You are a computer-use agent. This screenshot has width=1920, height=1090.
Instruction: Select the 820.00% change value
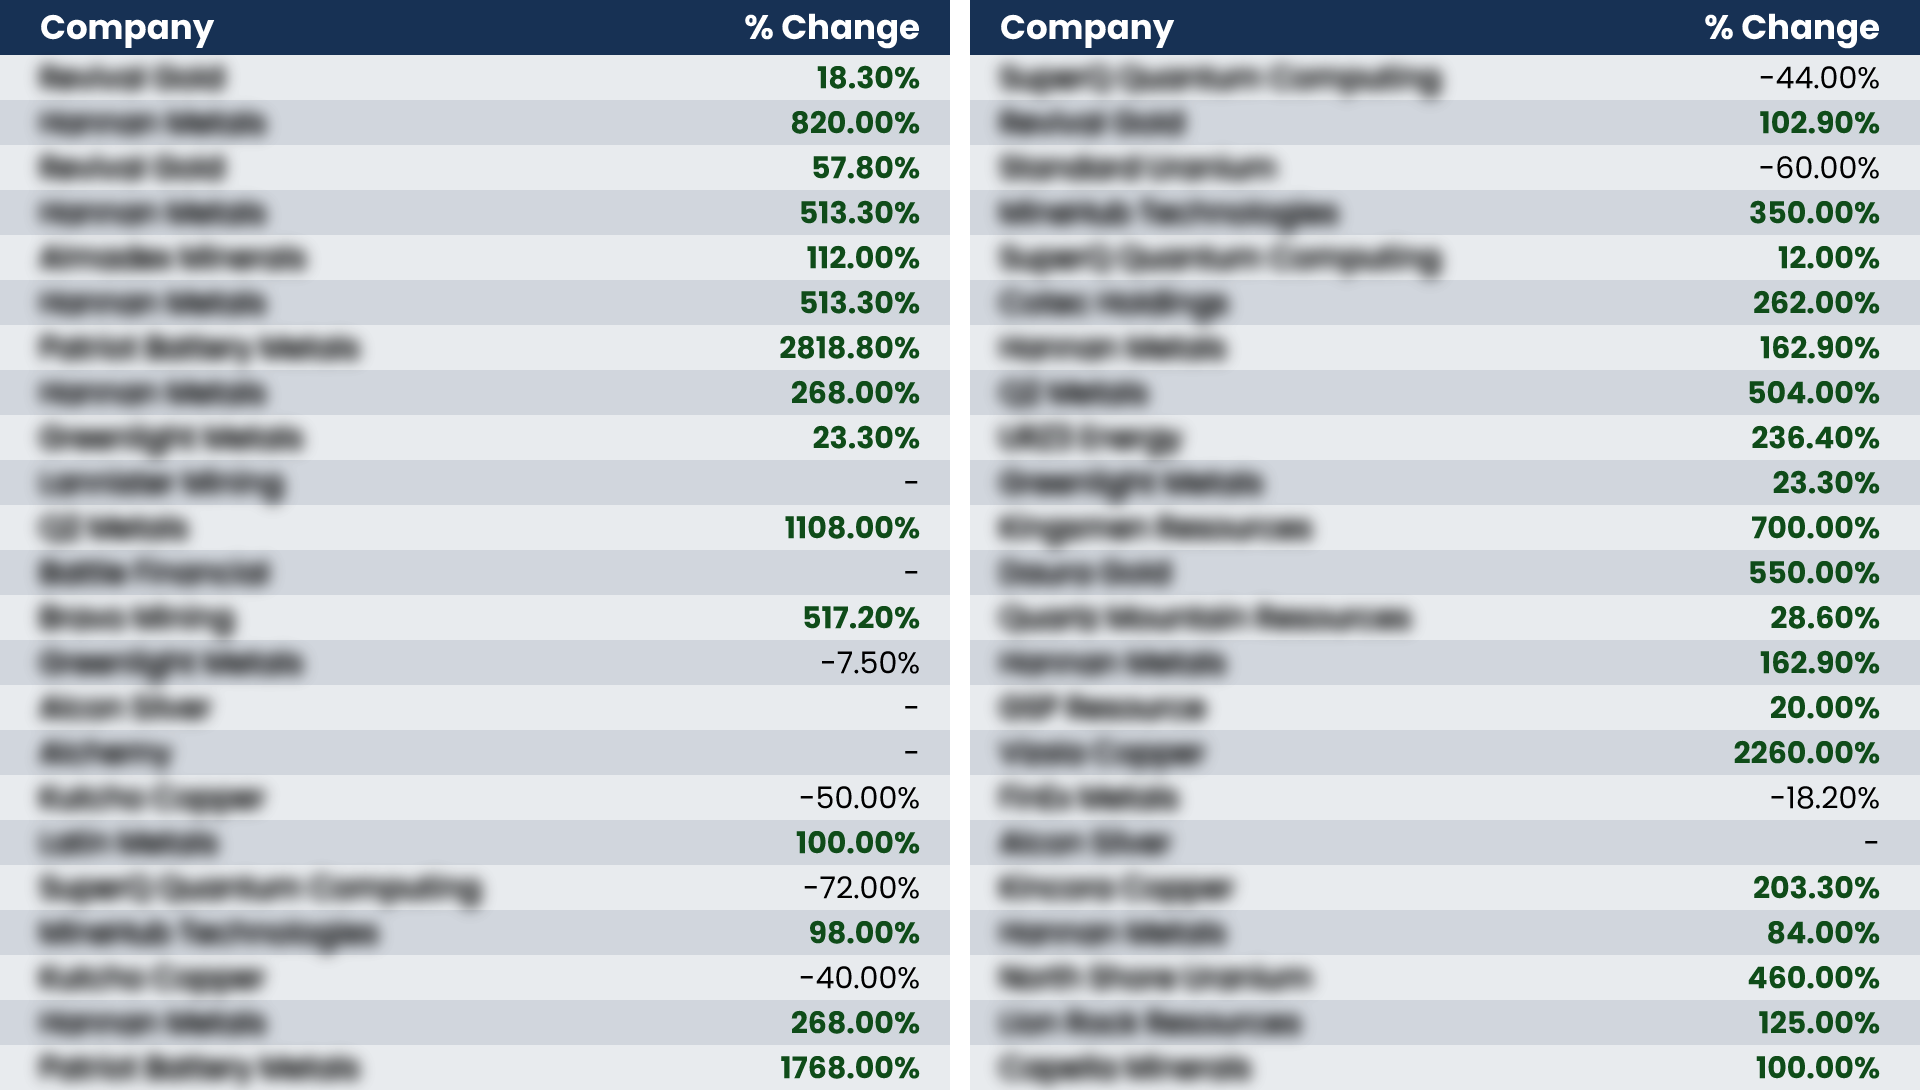tap(855, 123)
